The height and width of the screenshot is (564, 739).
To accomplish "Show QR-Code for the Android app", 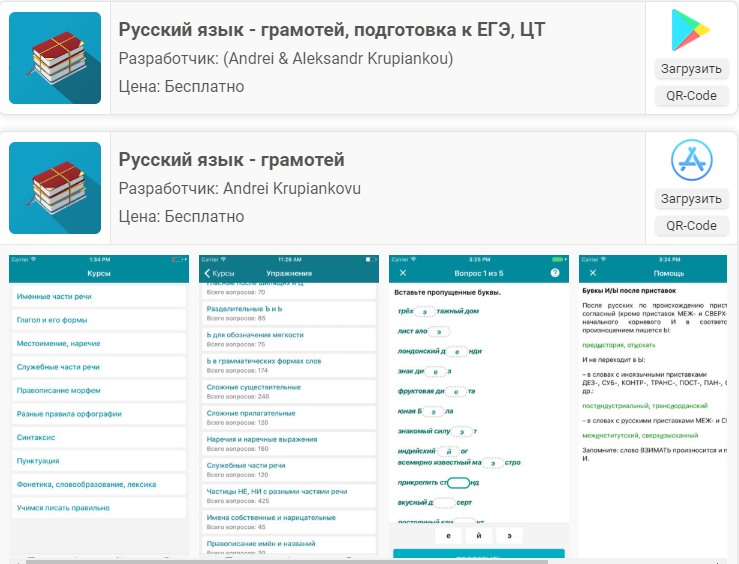I will pos(689,96).
